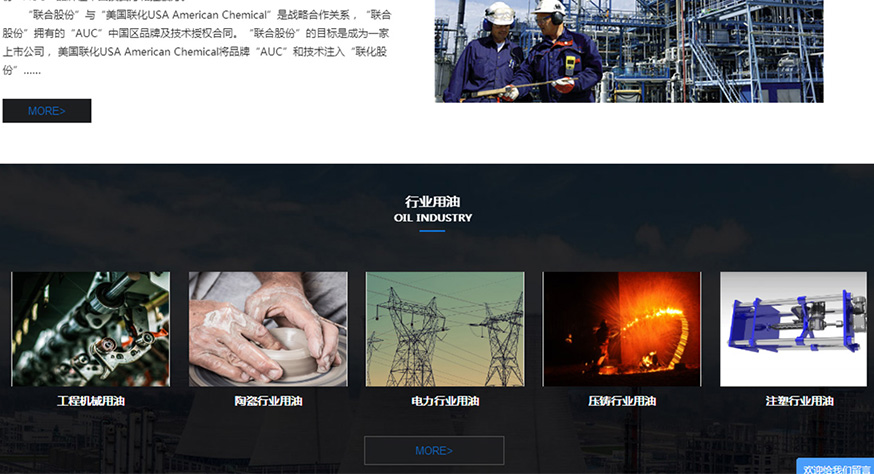The image size is (874, 474).
Task: Click the paragraph line starting "联合股份"与"美国联化
Action: 210,15
